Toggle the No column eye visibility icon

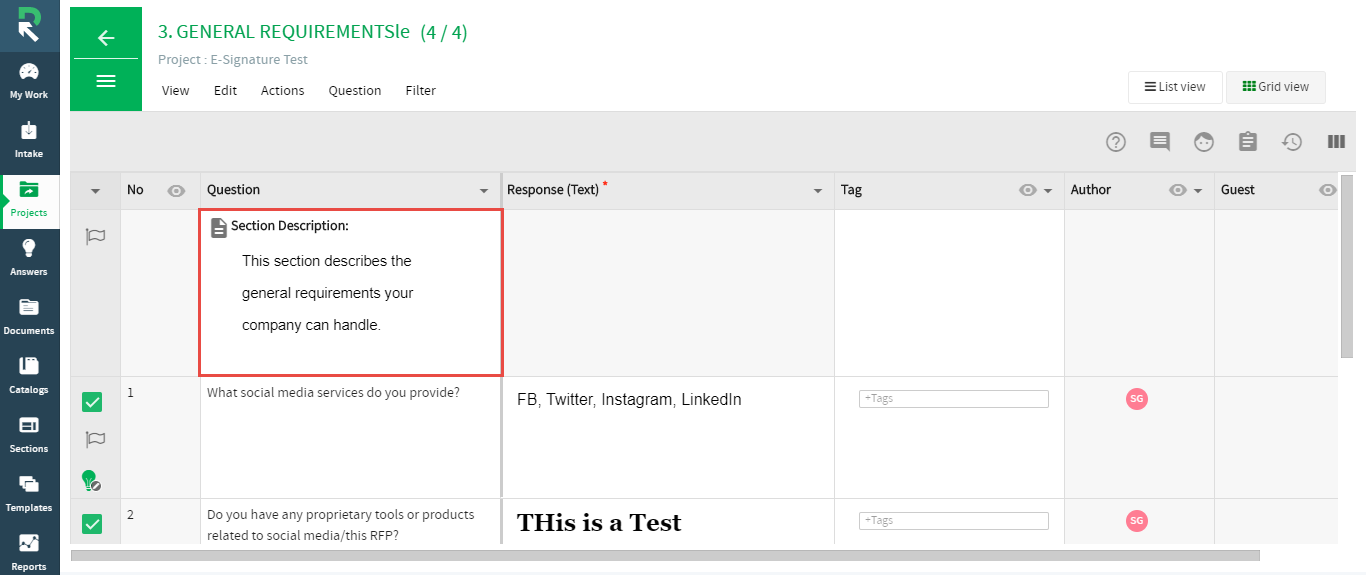[x=177, y=190]
